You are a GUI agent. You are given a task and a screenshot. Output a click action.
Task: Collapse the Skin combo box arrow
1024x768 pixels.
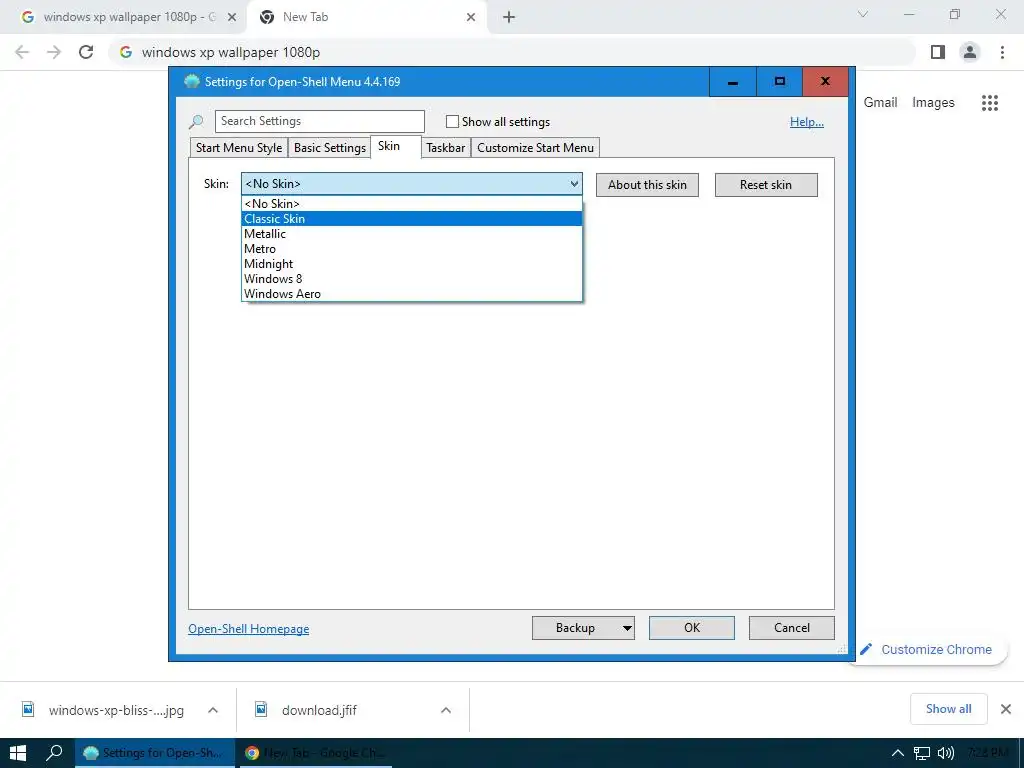coord(574,184)
